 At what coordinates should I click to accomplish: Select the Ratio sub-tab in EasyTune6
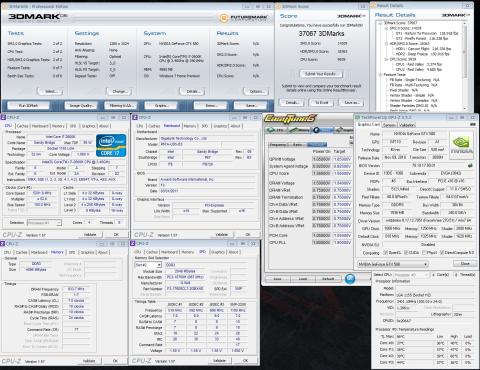(297, 145)
